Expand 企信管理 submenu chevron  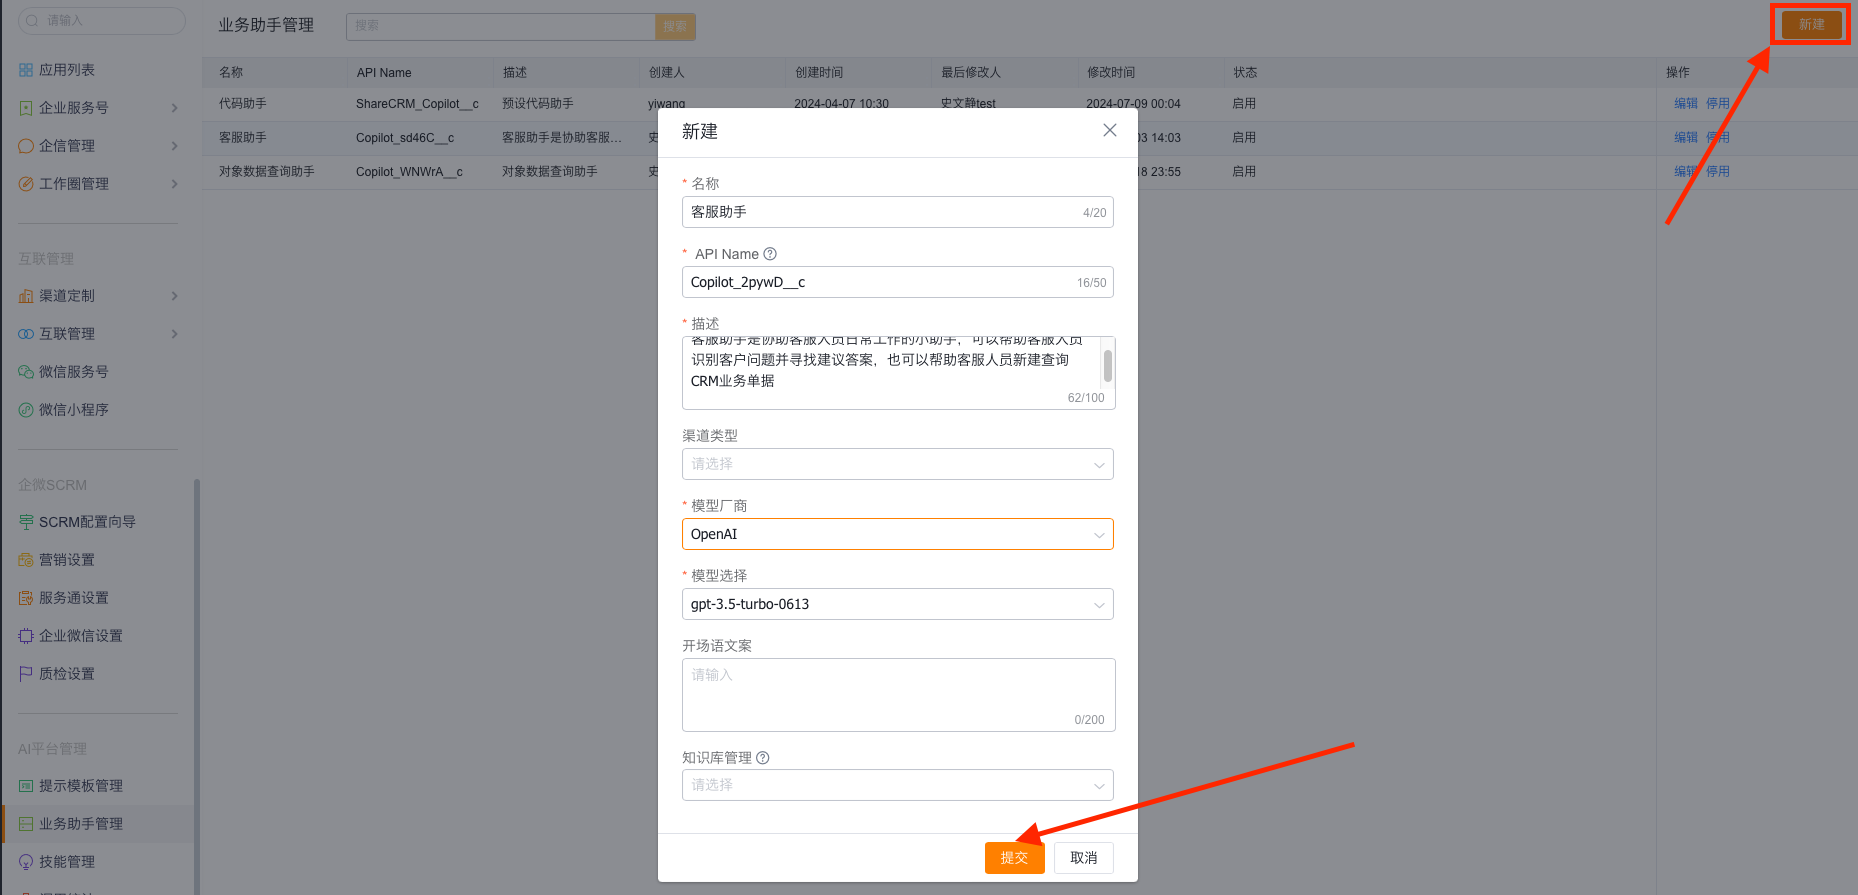(x=174, y=146)
